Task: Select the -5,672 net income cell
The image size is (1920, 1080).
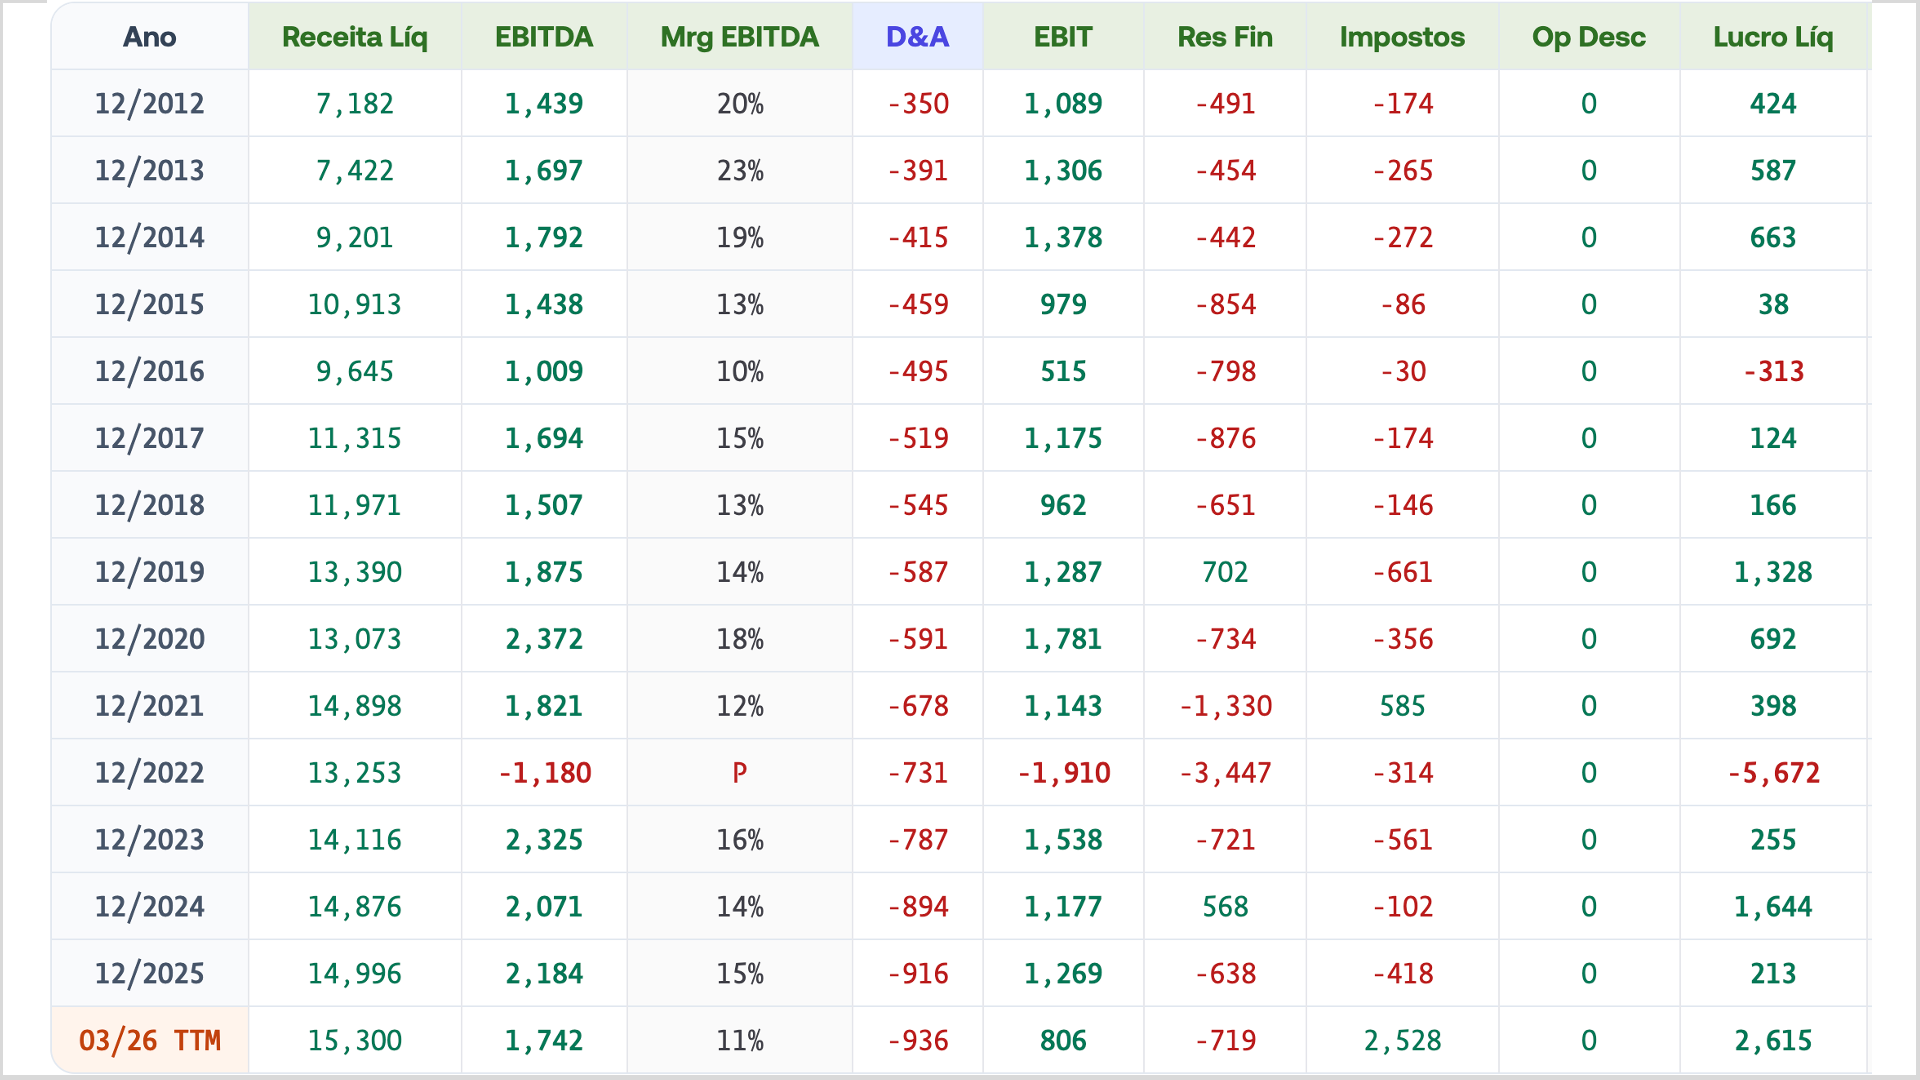Action: click(x=1773, y=772)
